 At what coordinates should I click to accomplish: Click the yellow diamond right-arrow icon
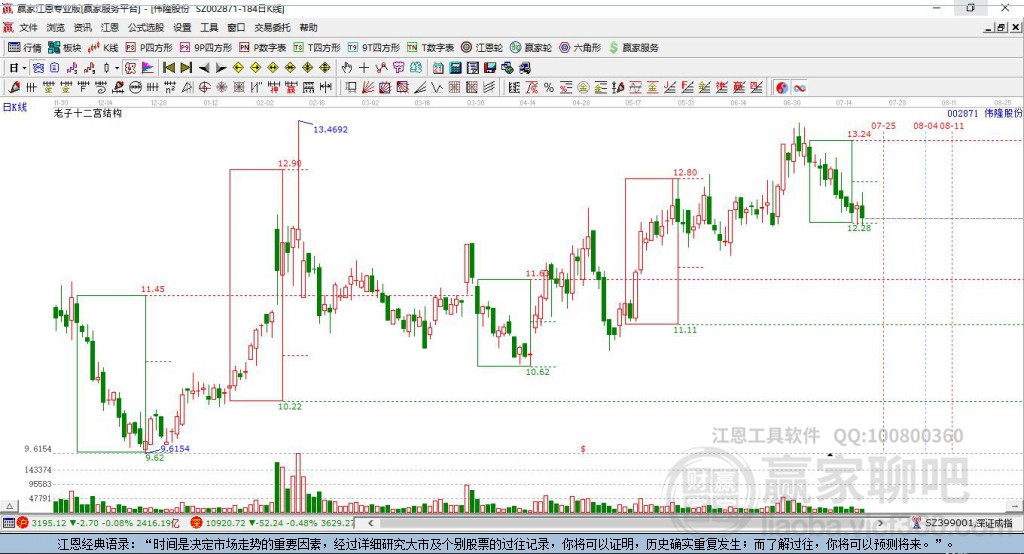point(255,68)
